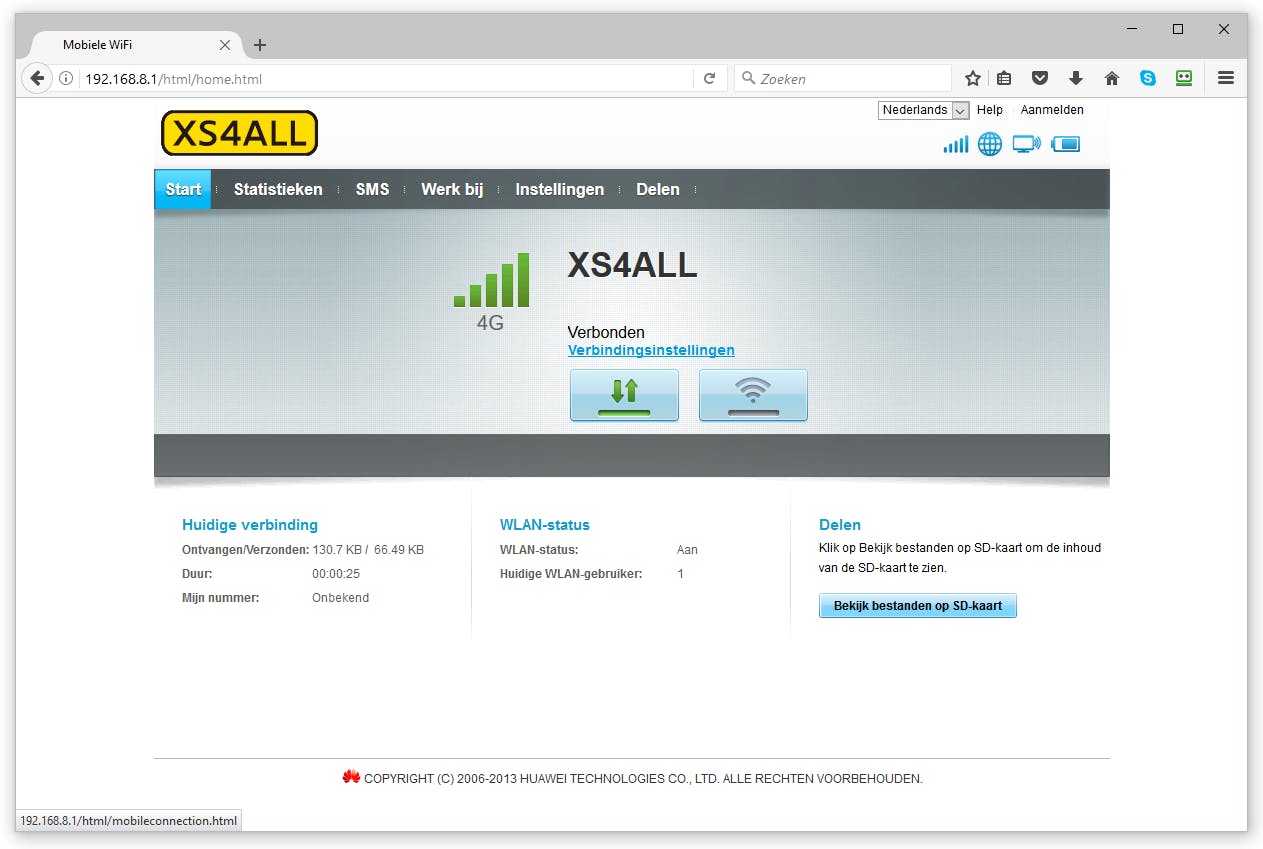Show downloads via the download arrow

point(1076,77)
